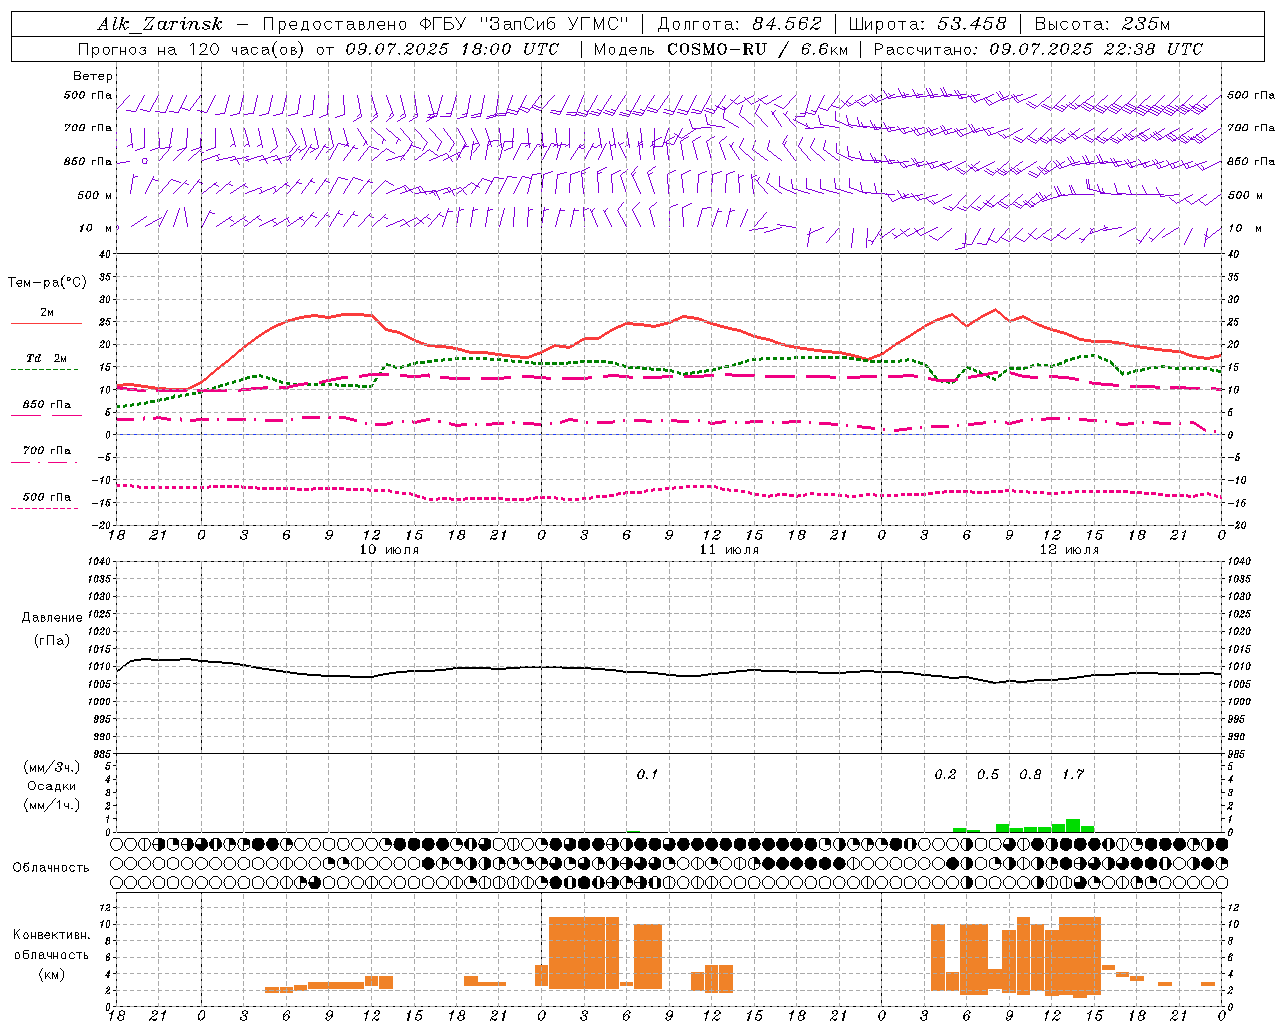The height and width of the screenshot is (1024, 1280).
Task: Select the Конвективн. облачность (км) panel title
Action: coord(51,954)
